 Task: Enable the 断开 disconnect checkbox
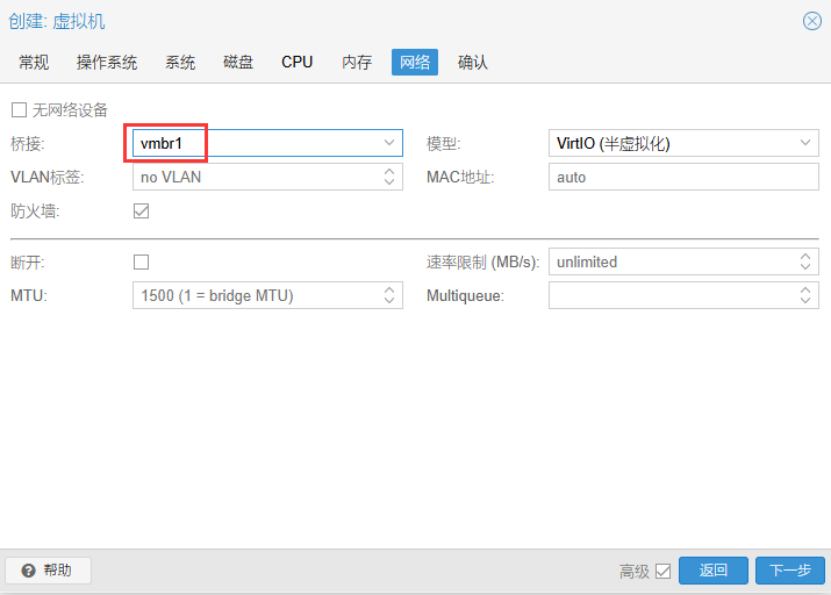coord(141,262)
